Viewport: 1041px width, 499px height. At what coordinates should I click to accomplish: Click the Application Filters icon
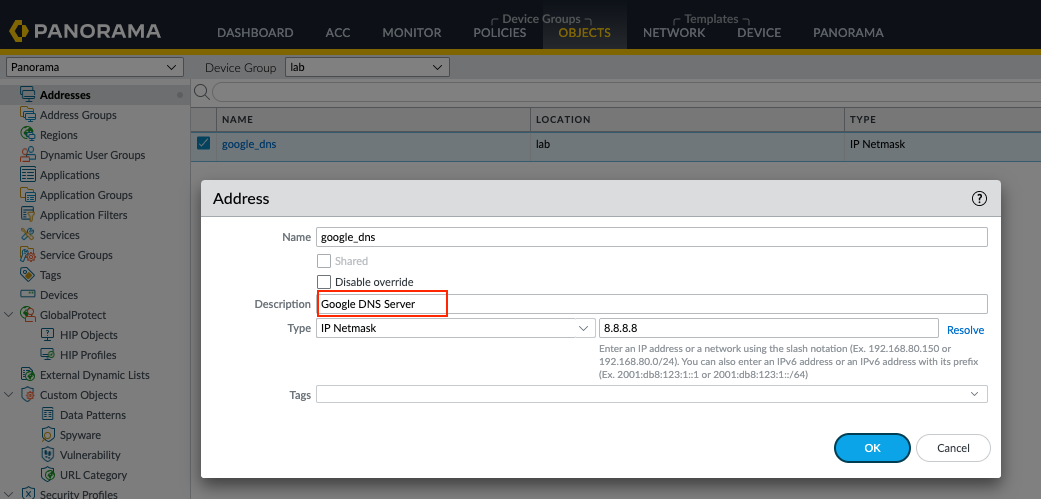(28, 214)
